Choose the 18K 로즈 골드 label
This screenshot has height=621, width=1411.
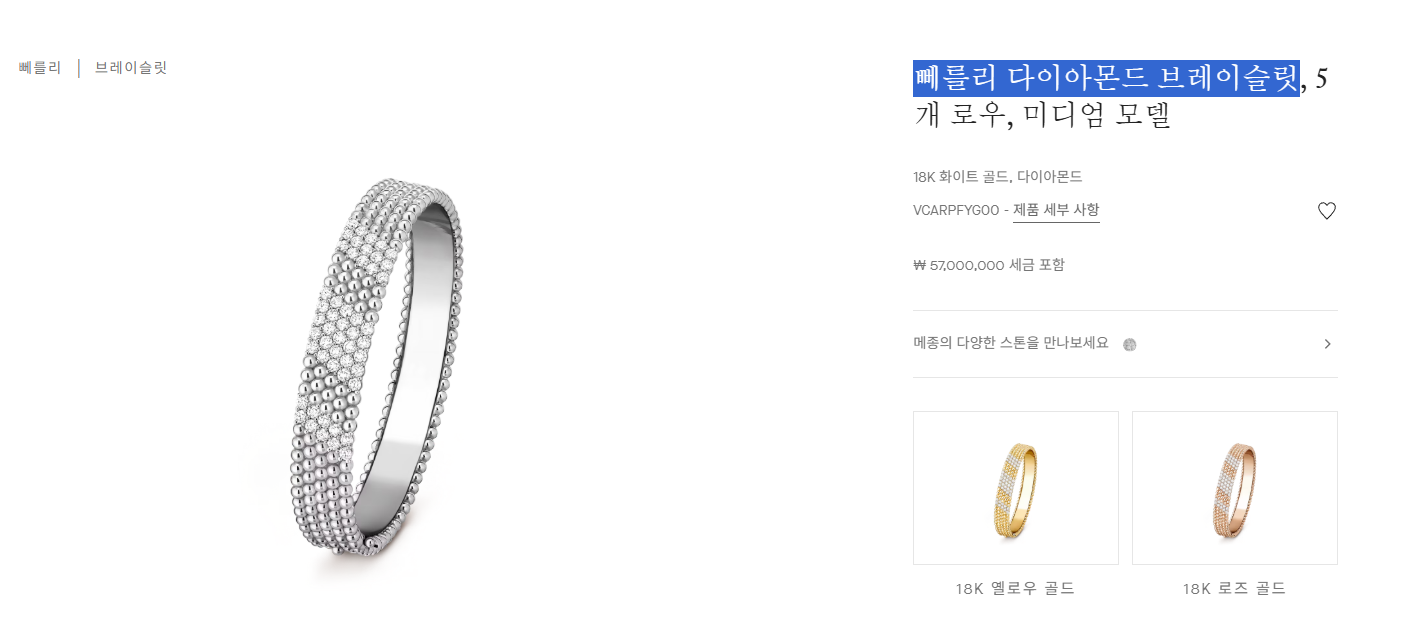(1234, 589)
